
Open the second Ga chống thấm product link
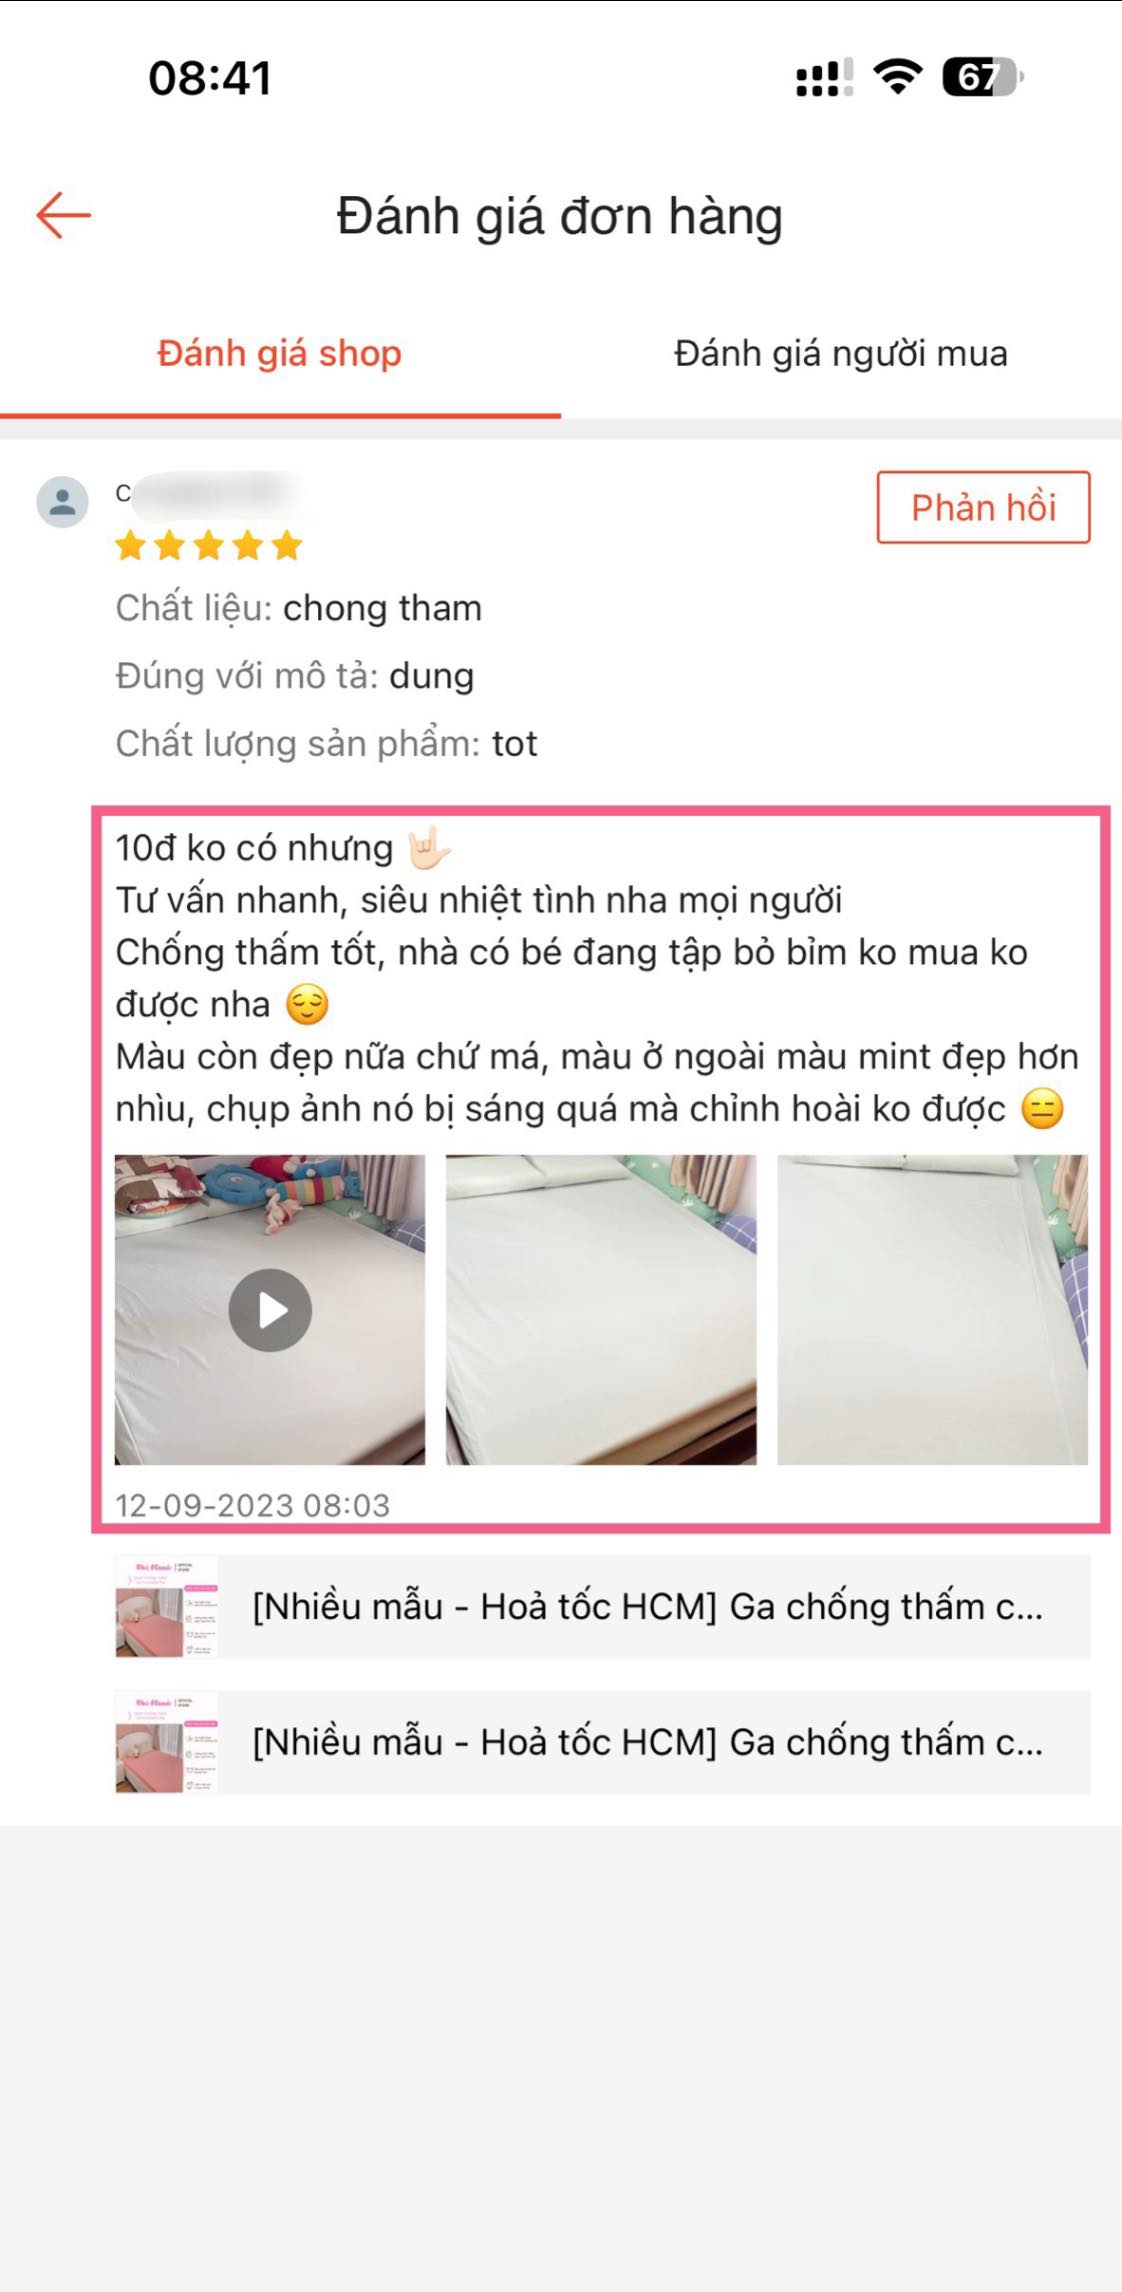tap(602, 1742)
